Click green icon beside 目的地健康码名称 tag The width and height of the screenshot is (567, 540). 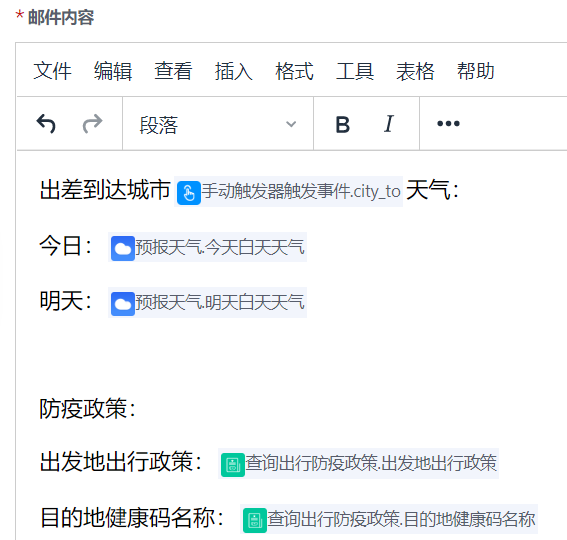(255, 520)
